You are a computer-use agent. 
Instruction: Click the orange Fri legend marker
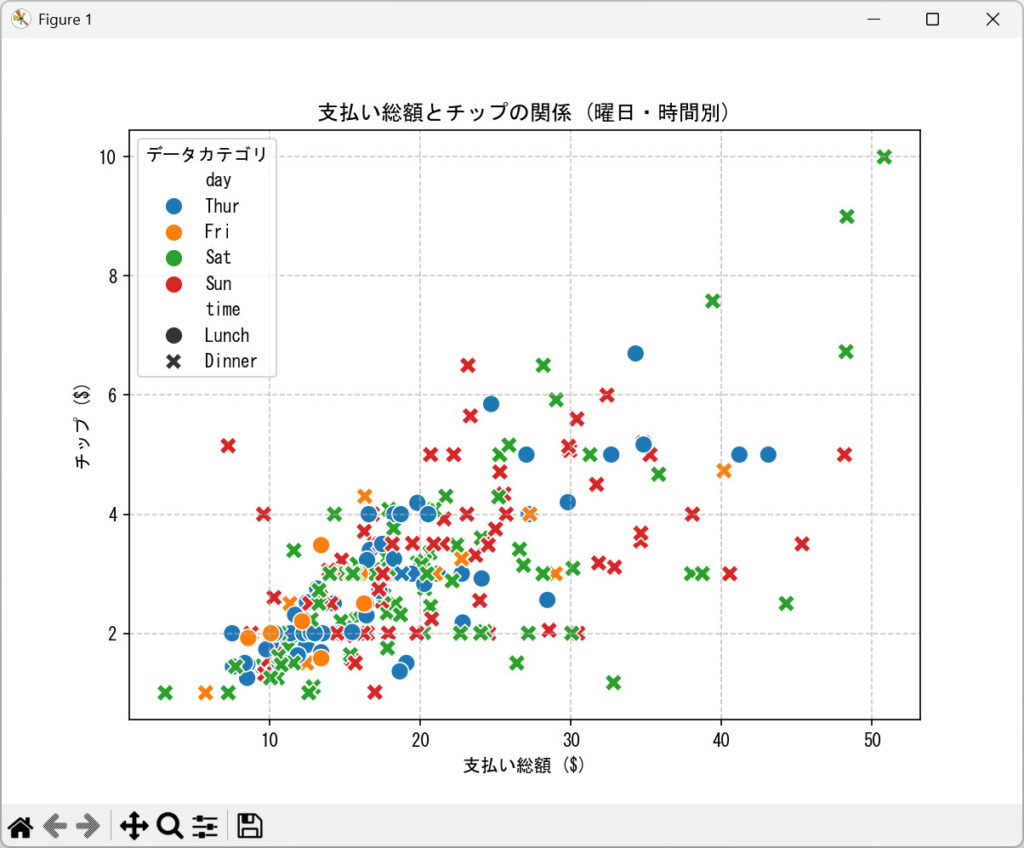click(x=173, y=232)
